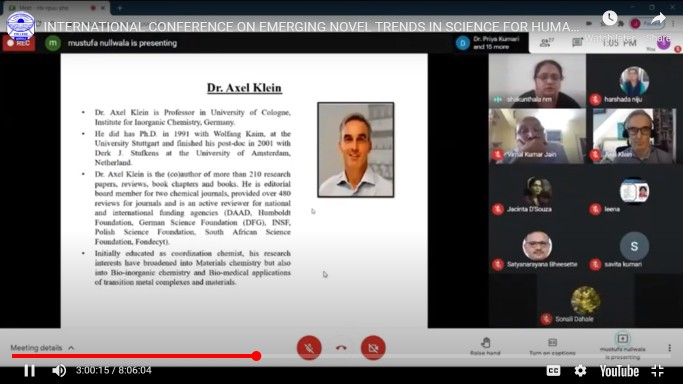The image size is (683, 384).
Task: Click Raise hand button
Action: coord(485,347)
